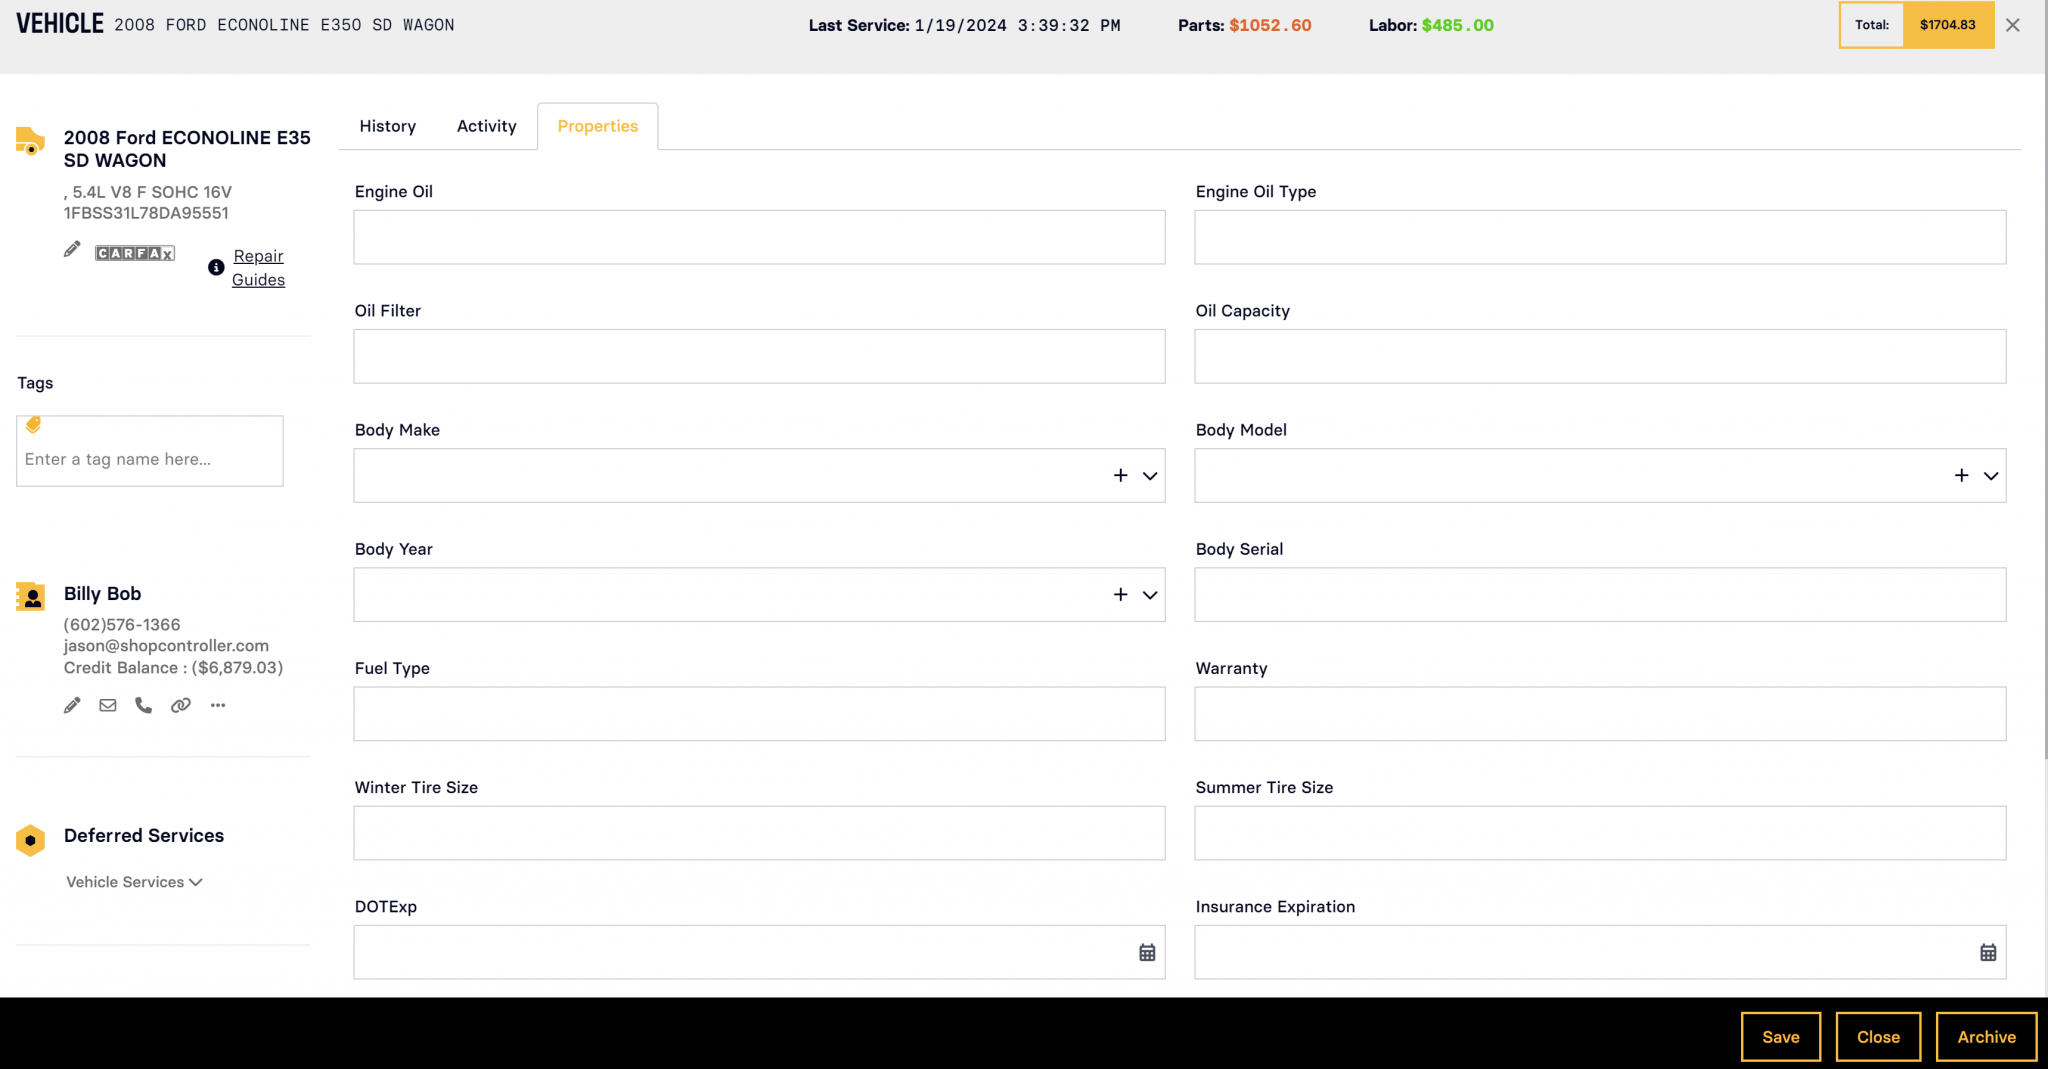Click the pencil icon to edit vehicle details
This screenshot has height=1069, width=2048.
point(71,249)
